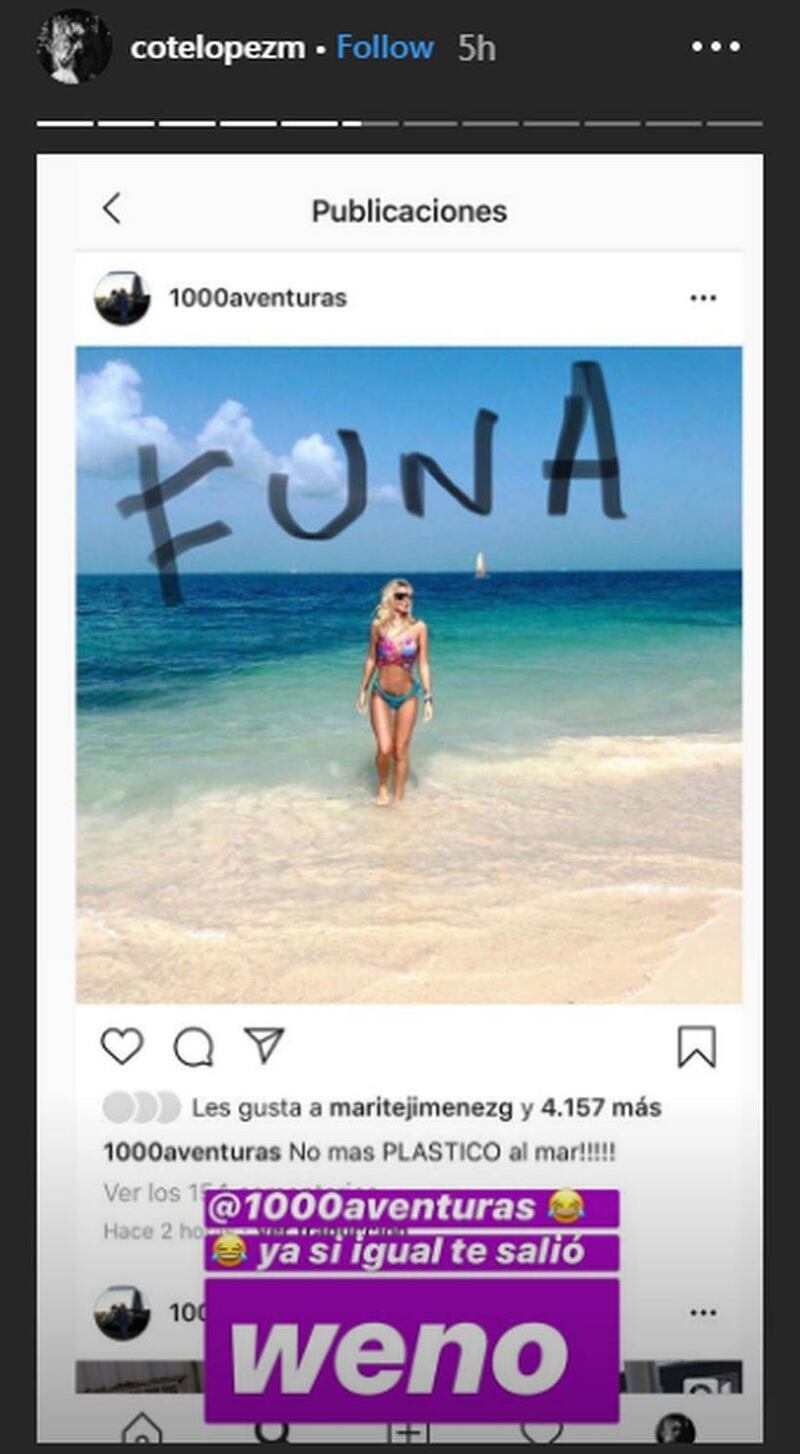800x1454 pixels.
Task: View the 4.157 más likes list
Action: click(x=601, y=1108)
